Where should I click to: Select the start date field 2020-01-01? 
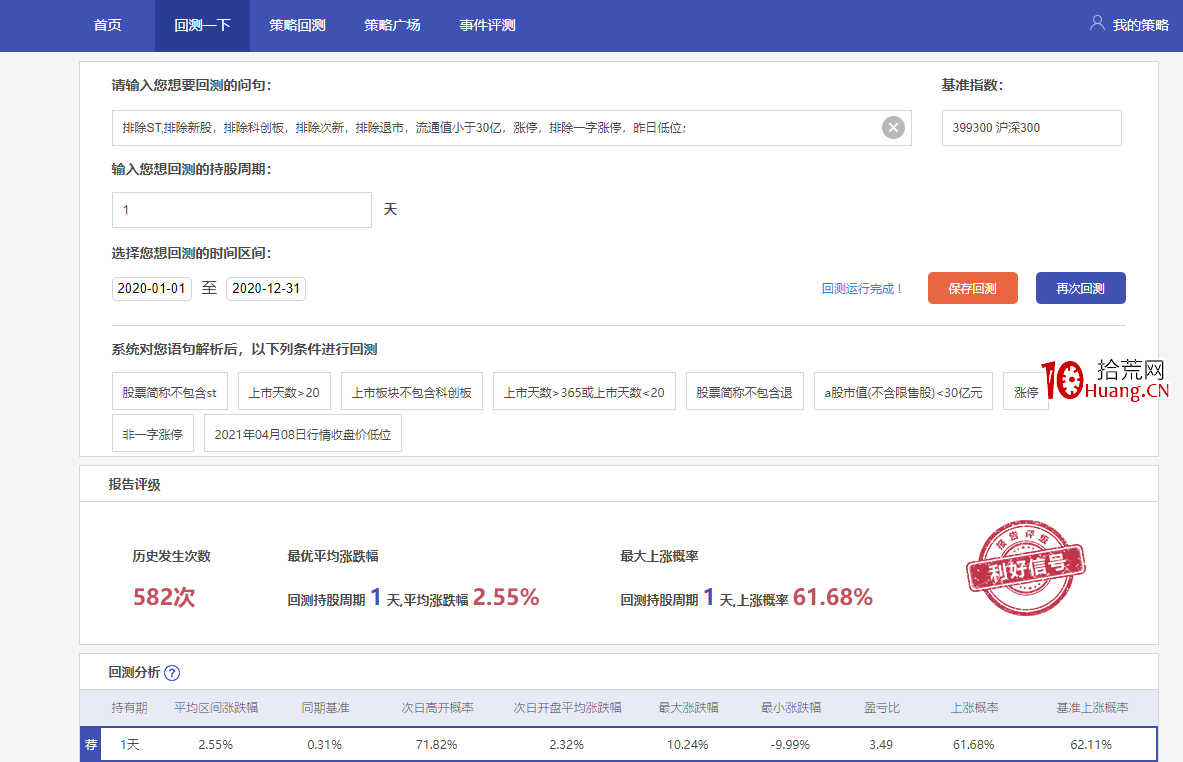(x=151, y=287)
